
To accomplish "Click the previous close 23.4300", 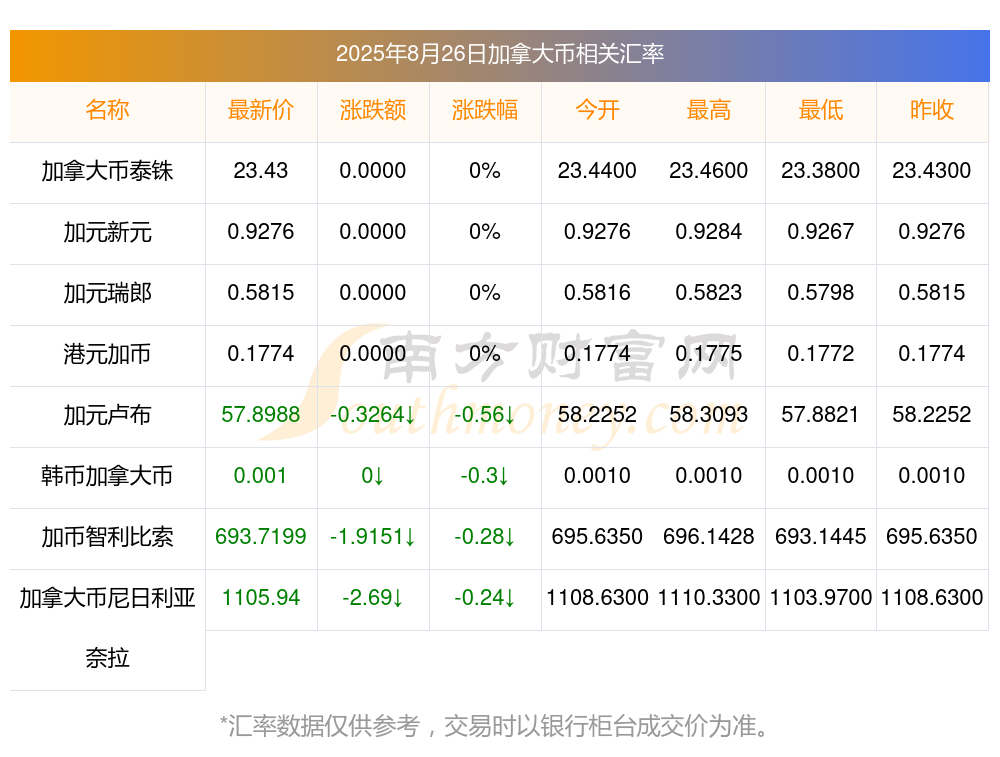I will 932,170.
